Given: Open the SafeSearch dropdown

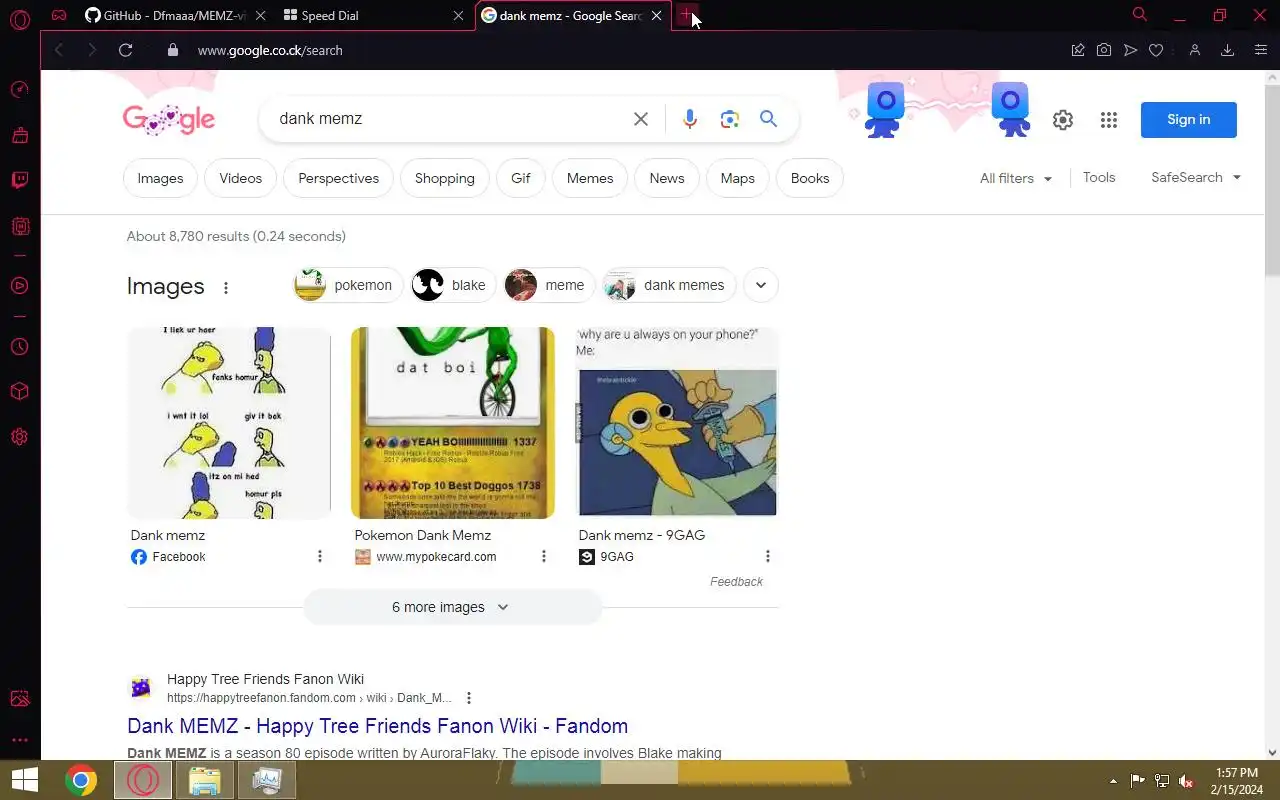Looking at the screenshot, I should 1196,177.
